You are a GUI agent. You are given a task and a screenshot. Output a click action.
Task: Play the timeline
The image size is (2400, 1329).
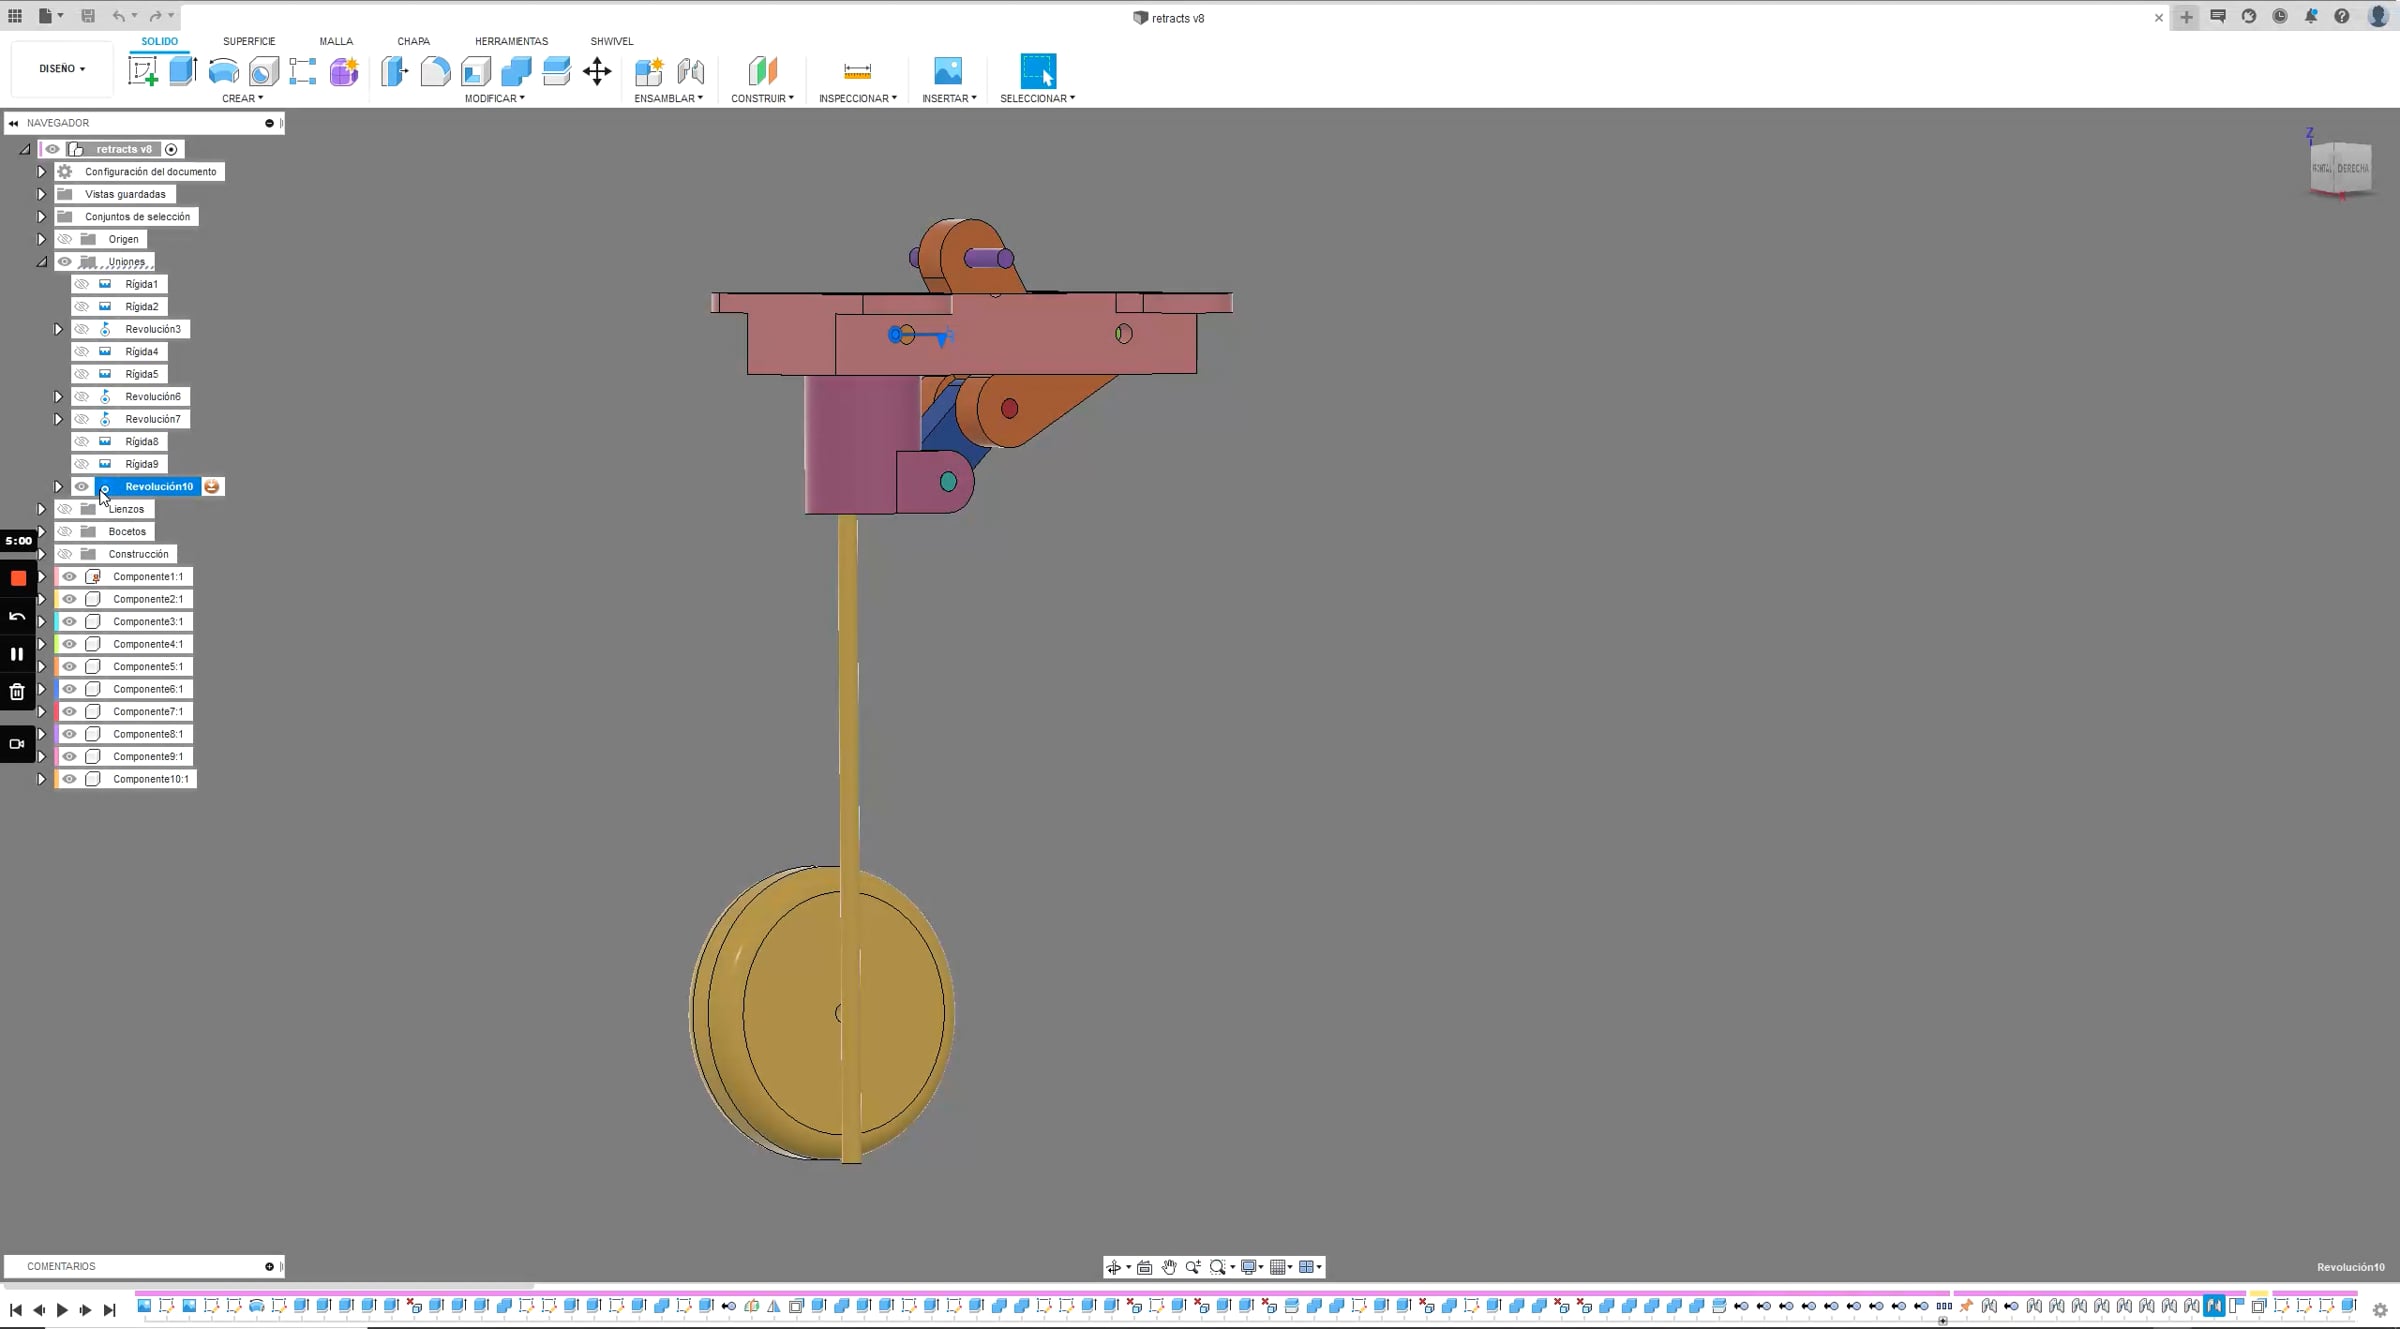coord(62,1310)
